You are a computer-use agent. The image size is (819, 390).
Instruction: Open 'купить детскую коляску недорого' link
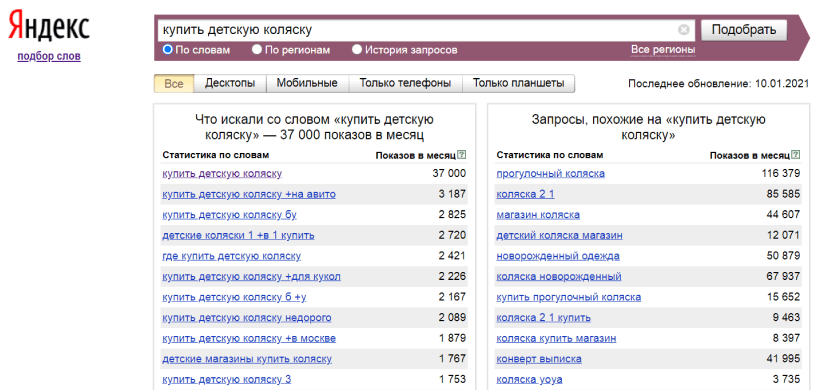pos(247,318)
